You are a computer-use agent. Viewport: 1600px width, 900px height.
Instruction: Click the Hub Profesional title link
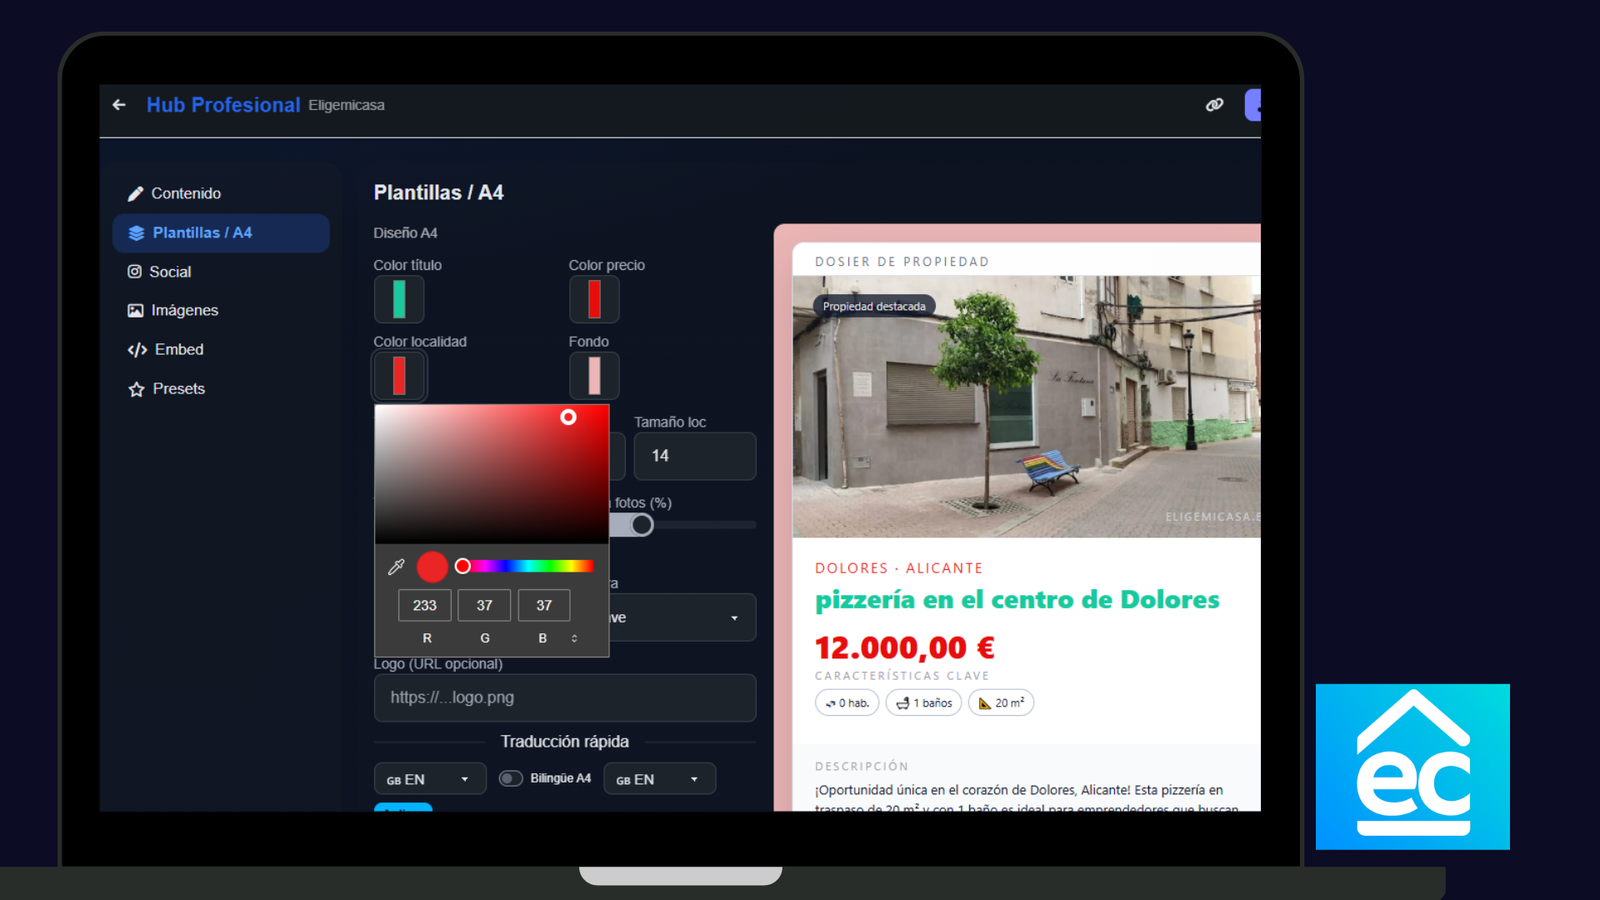(223, 105)
